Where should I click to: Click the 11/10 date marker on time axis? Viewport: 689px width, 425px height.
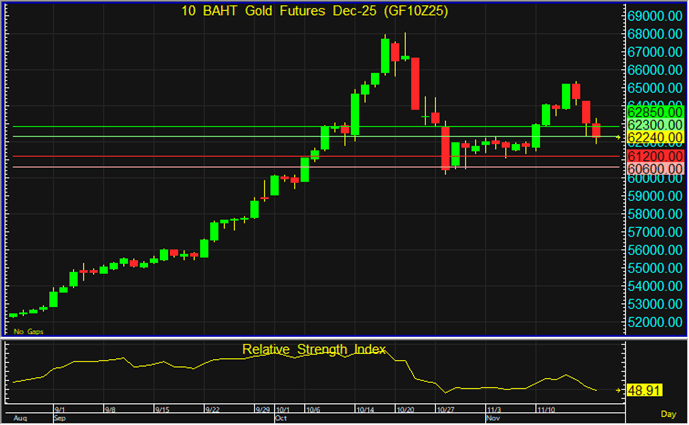tap(548, 409)
